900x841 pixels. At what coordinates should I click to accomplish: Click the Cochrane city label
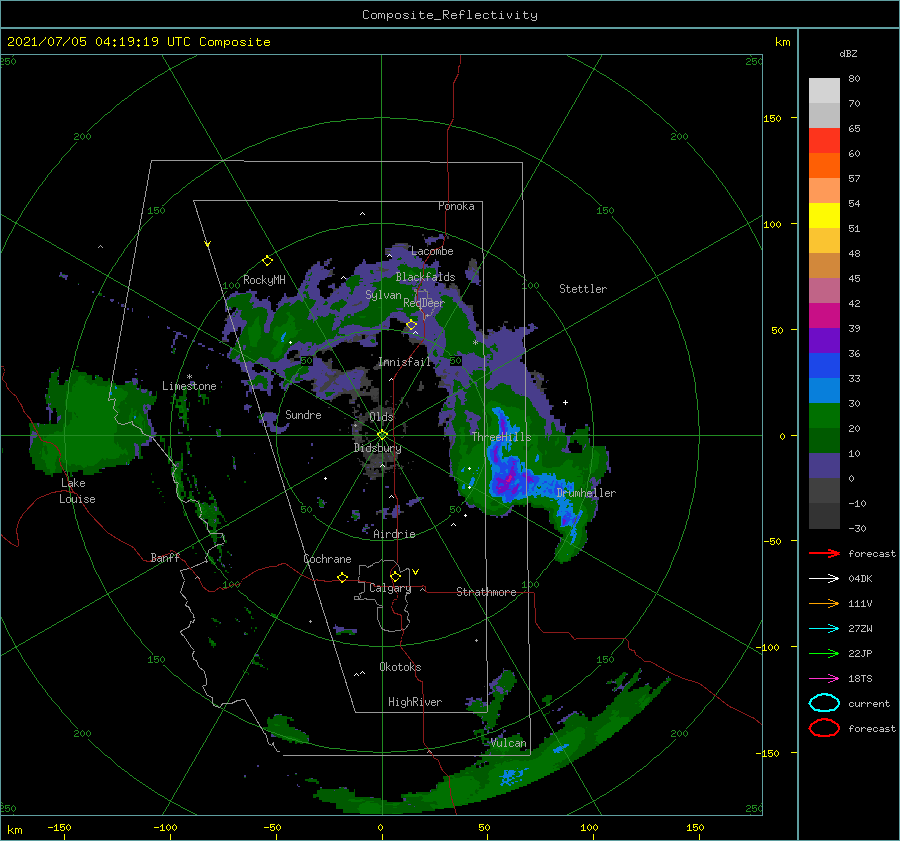(327, 559)
